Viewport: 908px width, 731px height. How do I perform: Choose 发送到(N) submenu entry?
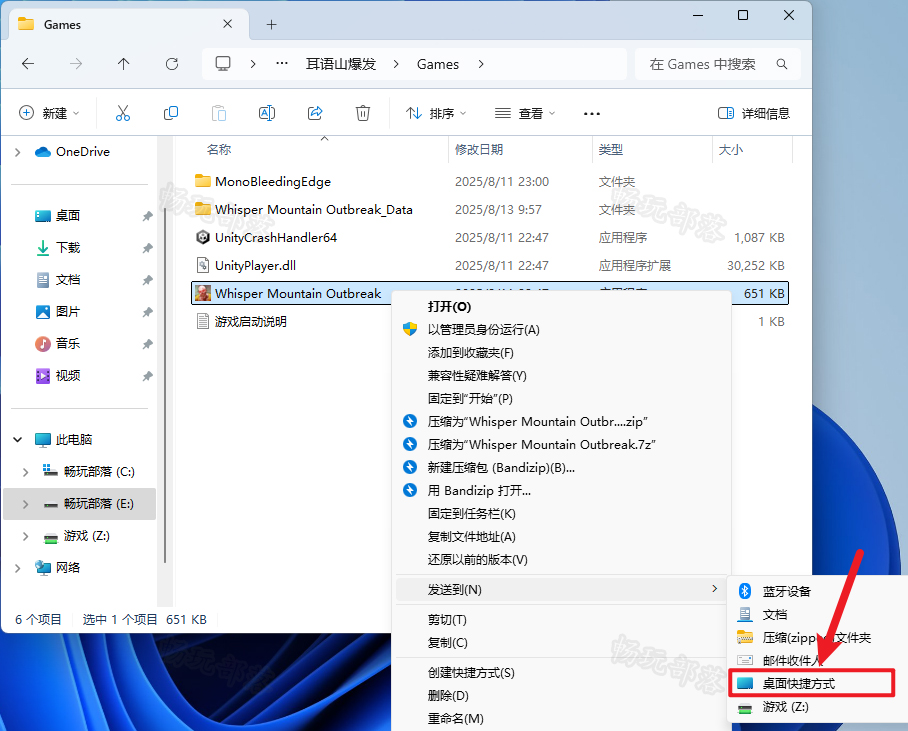pyautogui.click(x=561, y=590)
